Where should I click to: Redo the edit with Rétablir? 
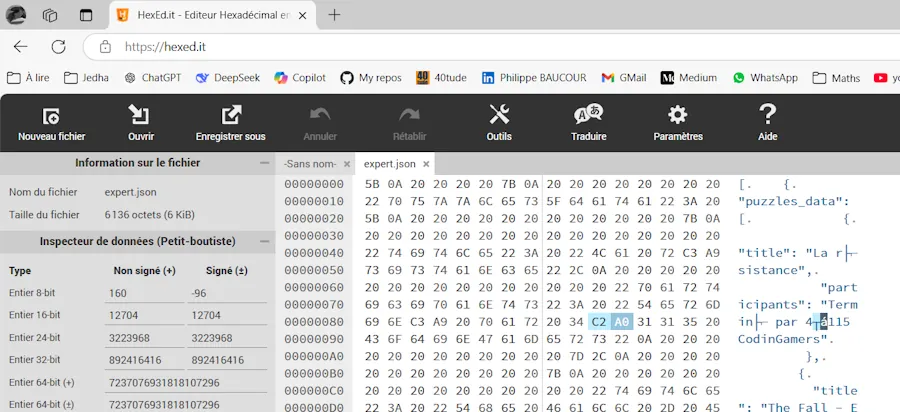coord(410,123)
